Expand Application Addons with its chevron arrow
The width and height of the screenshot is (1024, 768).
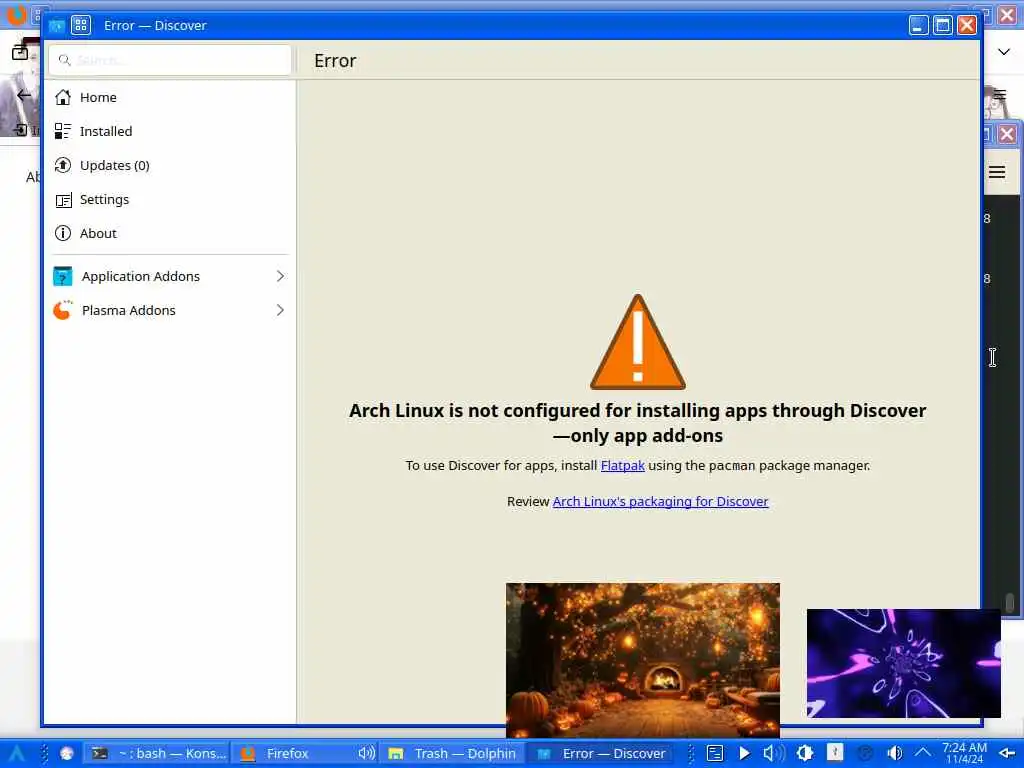(280, 276)
